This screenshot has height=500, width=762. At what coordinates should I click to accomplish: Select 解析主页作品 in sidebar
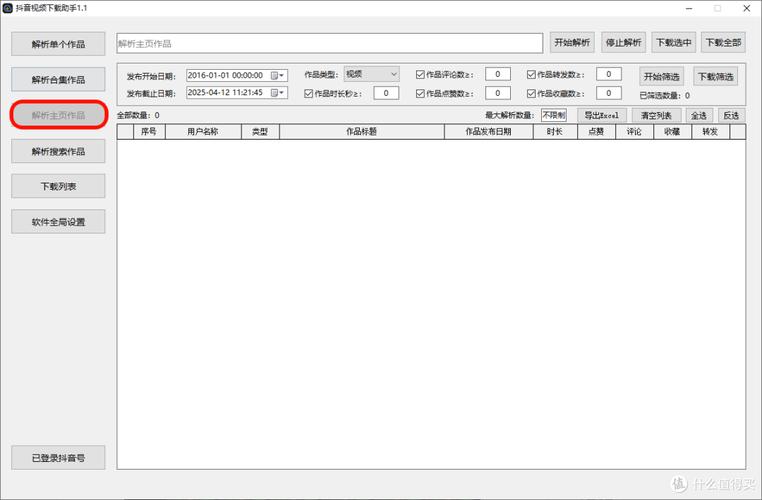[58, 115]
